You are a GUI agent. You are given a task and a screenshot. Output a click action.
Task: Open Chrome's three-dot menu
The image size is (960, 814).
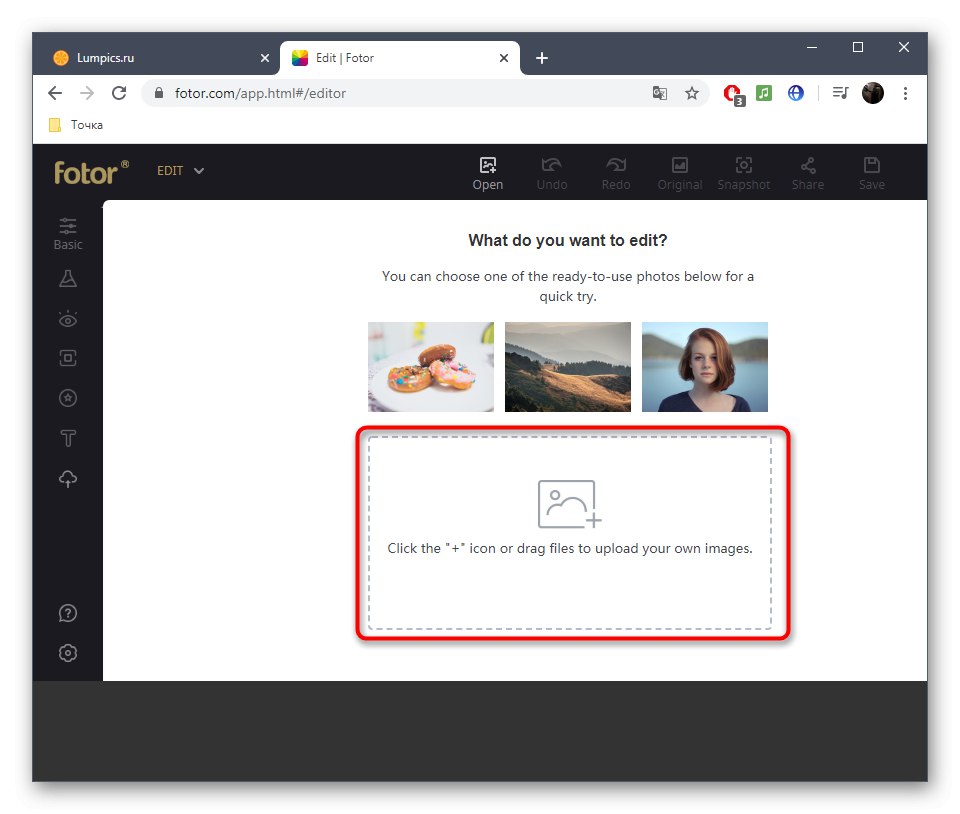(x=906, y=92)
